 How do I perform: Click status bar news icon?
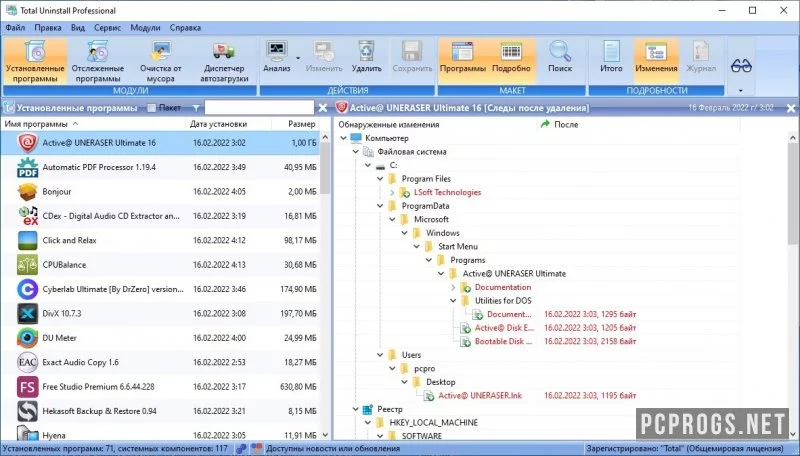(256, 449)
